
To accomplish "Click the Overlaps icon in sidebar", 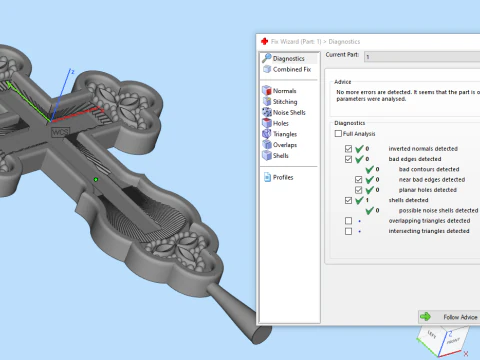I will click(267, 144).
